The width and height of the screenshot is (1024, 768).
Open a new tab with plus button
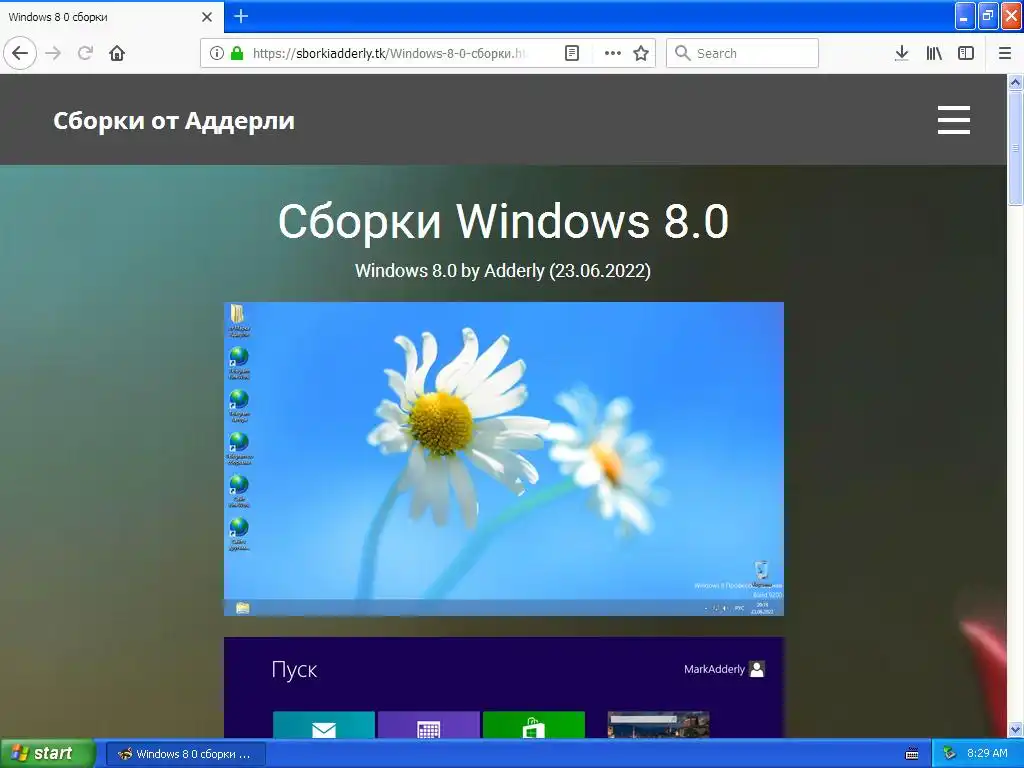pos(241,16)
